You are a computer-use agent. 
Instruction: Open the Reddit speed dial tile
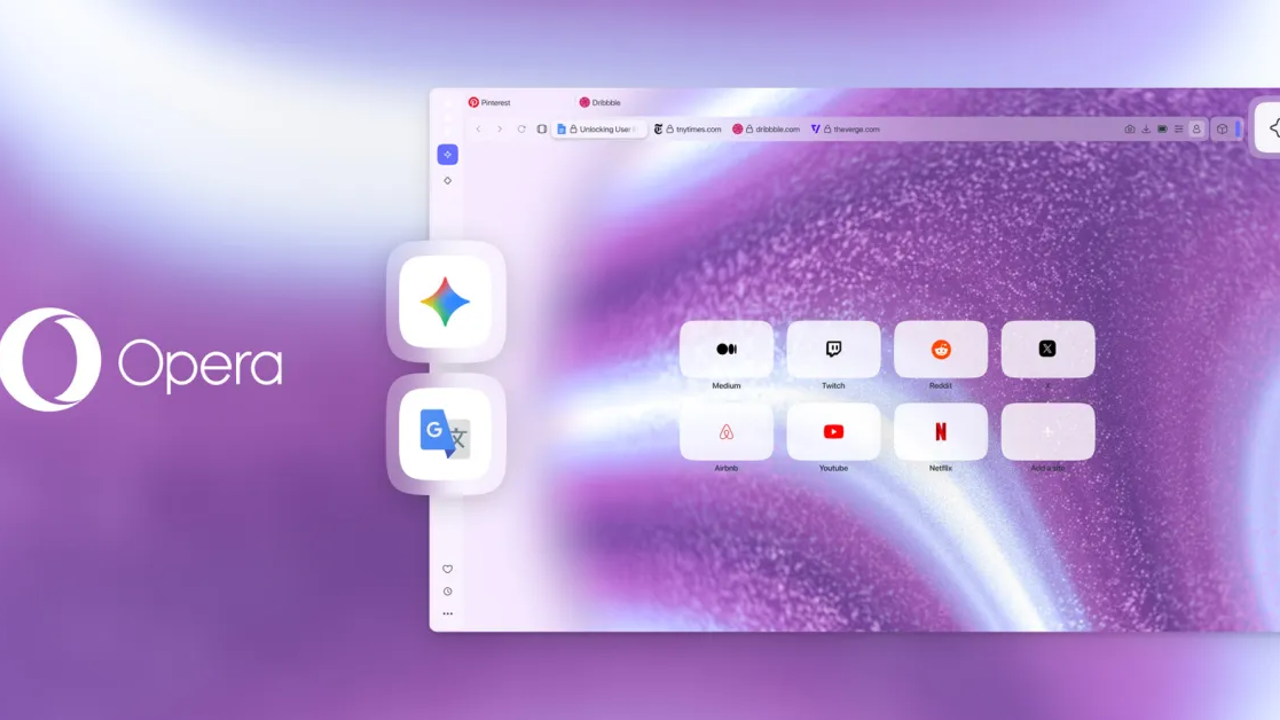pyautogui.click(x=940, y=349)
